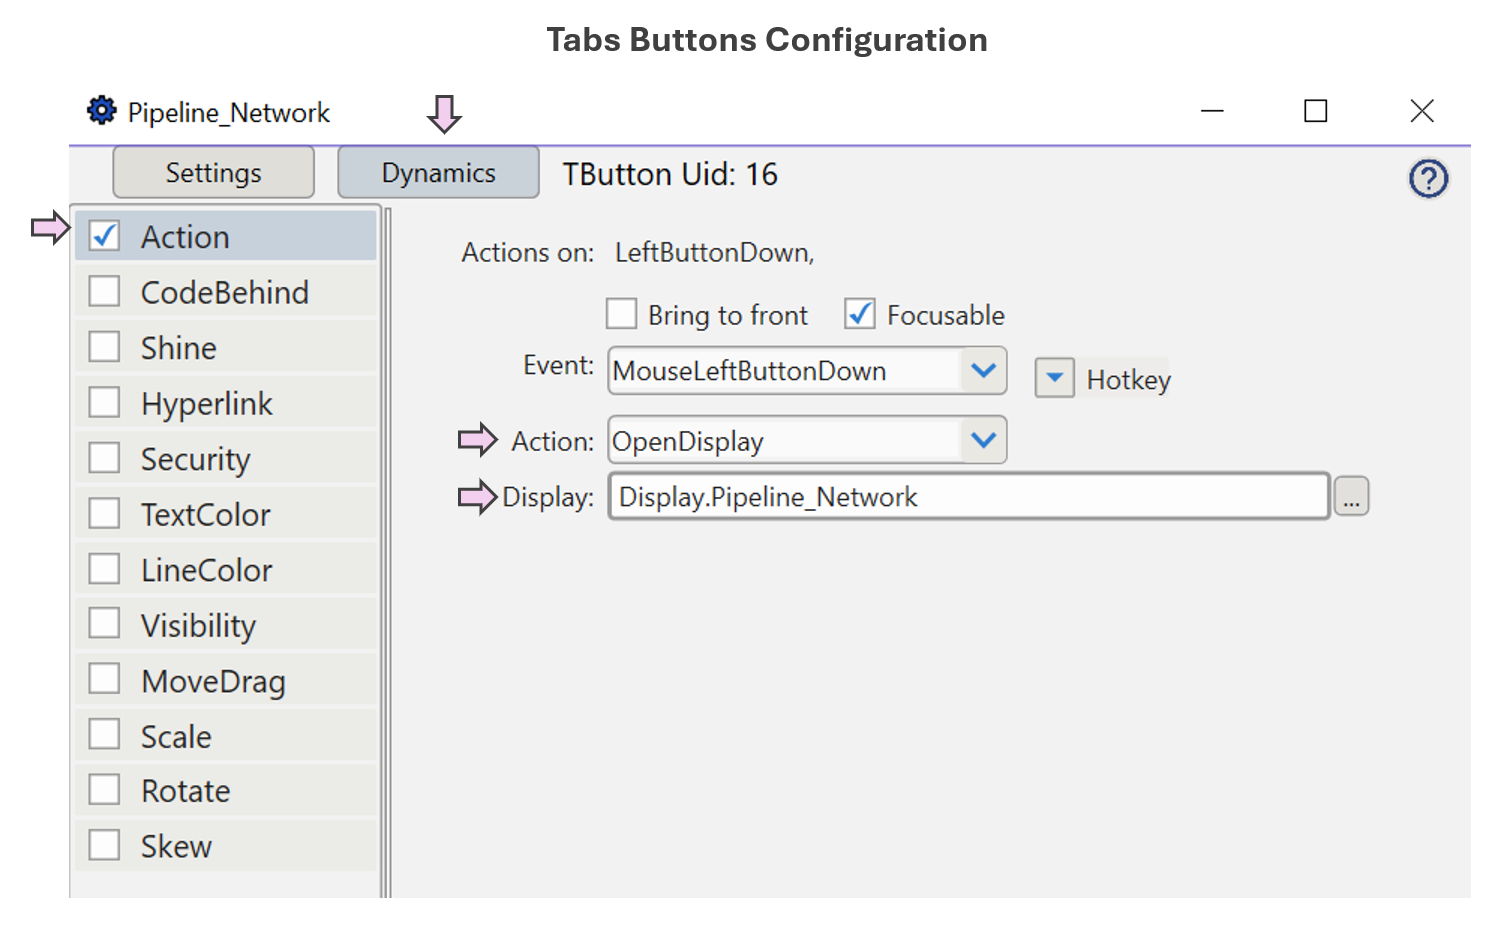Expand the Action dropdown set to OpenDisplay
Image resolution: width=1506 pixels, height=927 pixels.
tap(983, 440)
